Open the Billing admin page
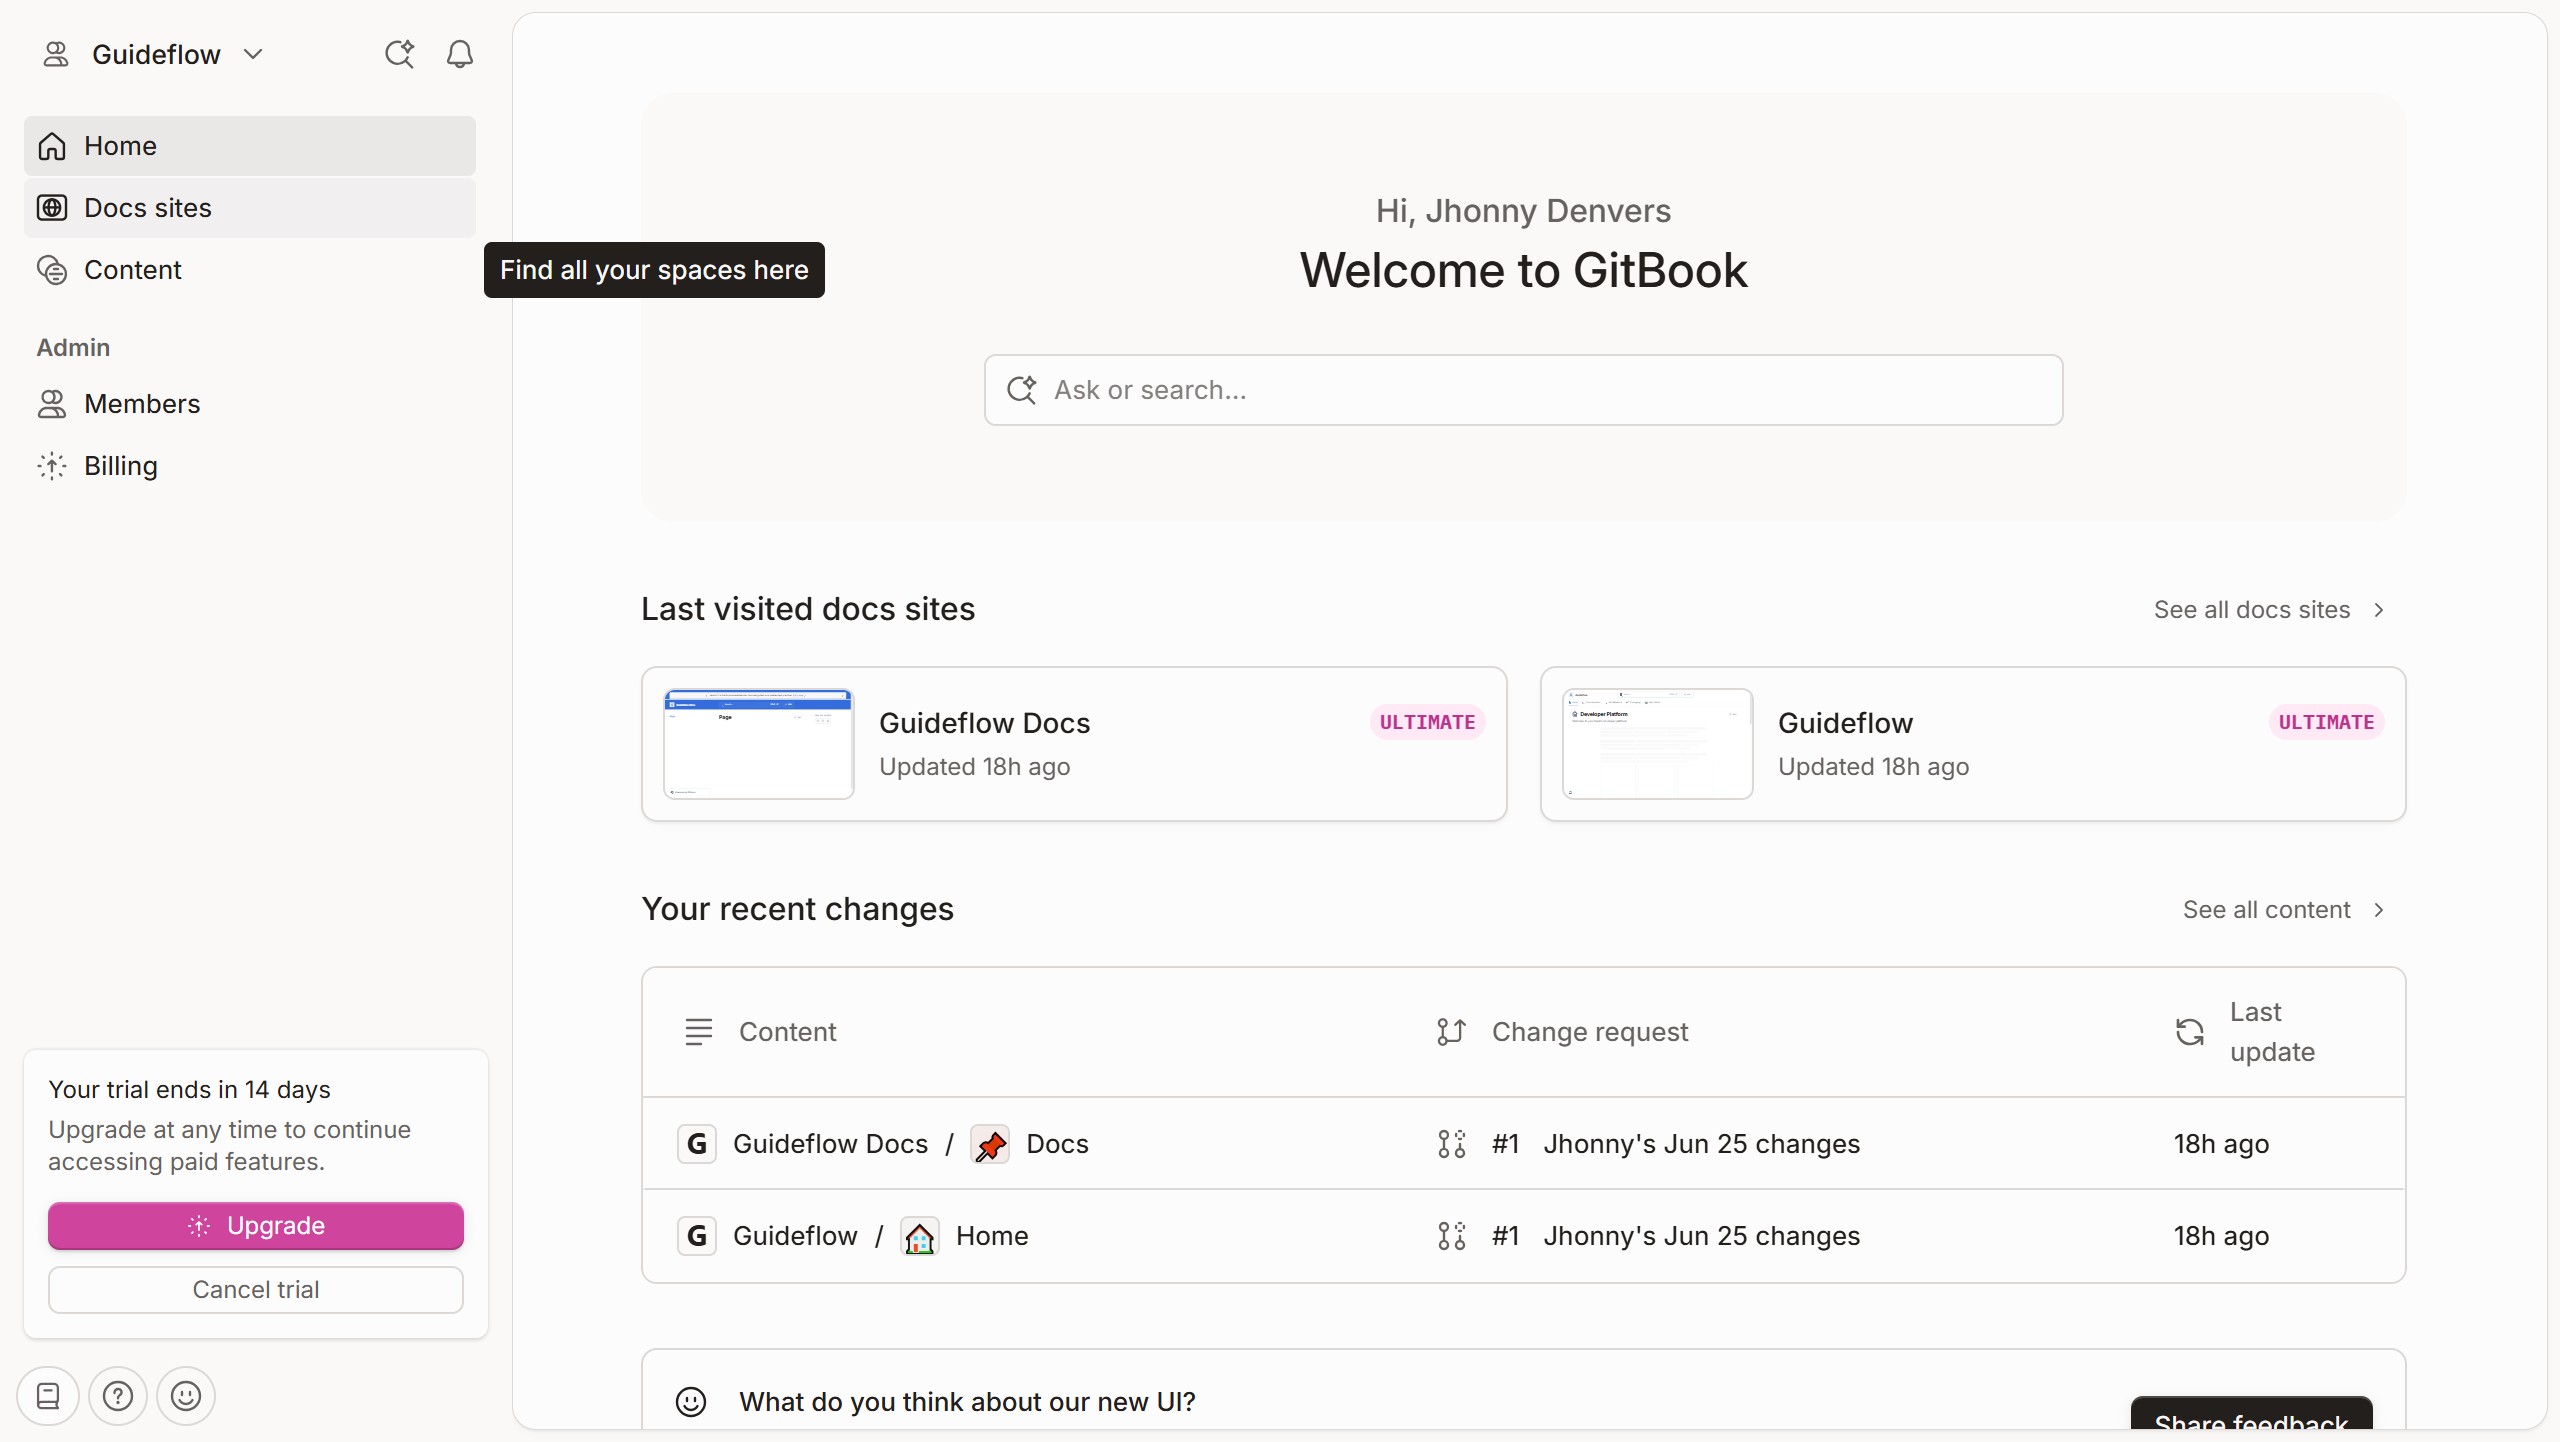Image resolution: width=2560 pixels, height=1442 pixels. tap(250, 466)
